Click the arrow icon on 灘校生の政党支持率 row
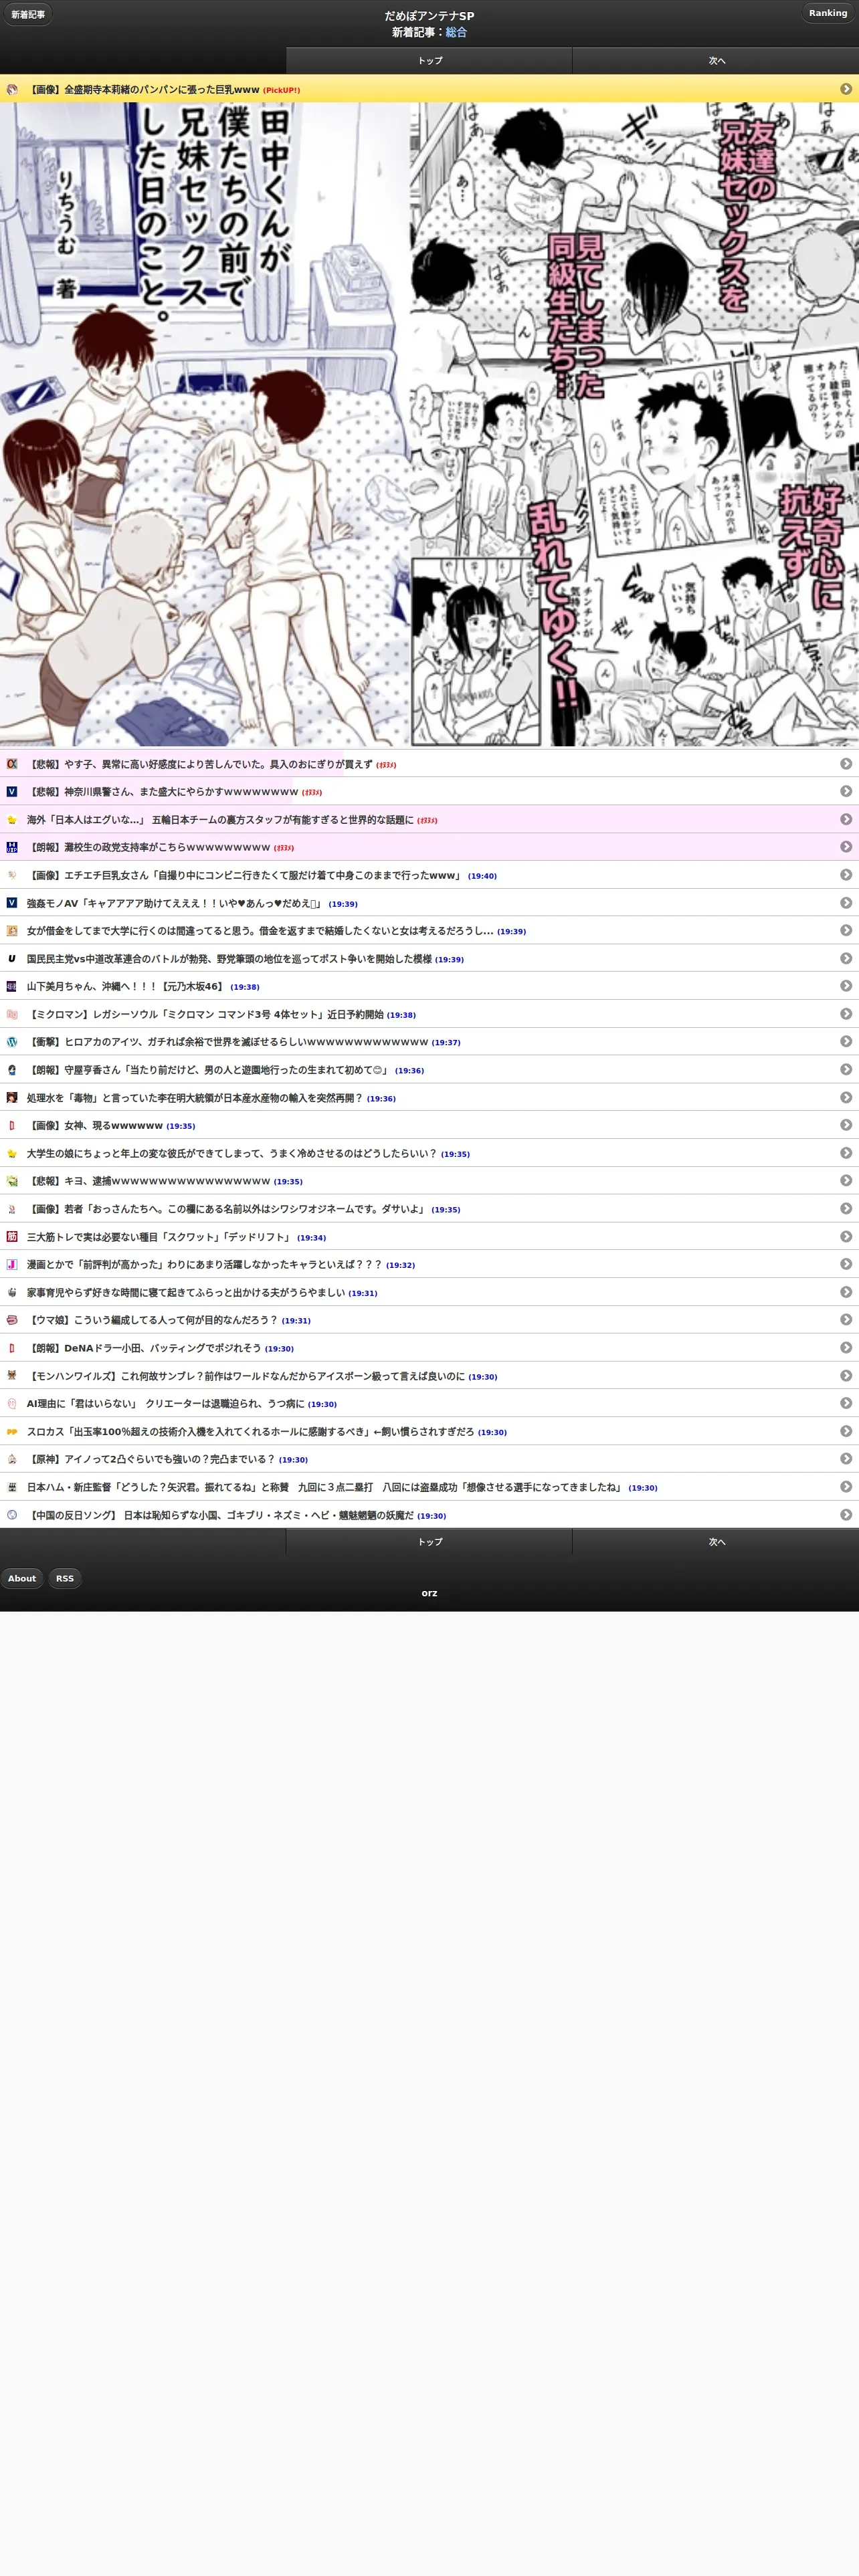 pyautogui.click(x=846, y=847)
